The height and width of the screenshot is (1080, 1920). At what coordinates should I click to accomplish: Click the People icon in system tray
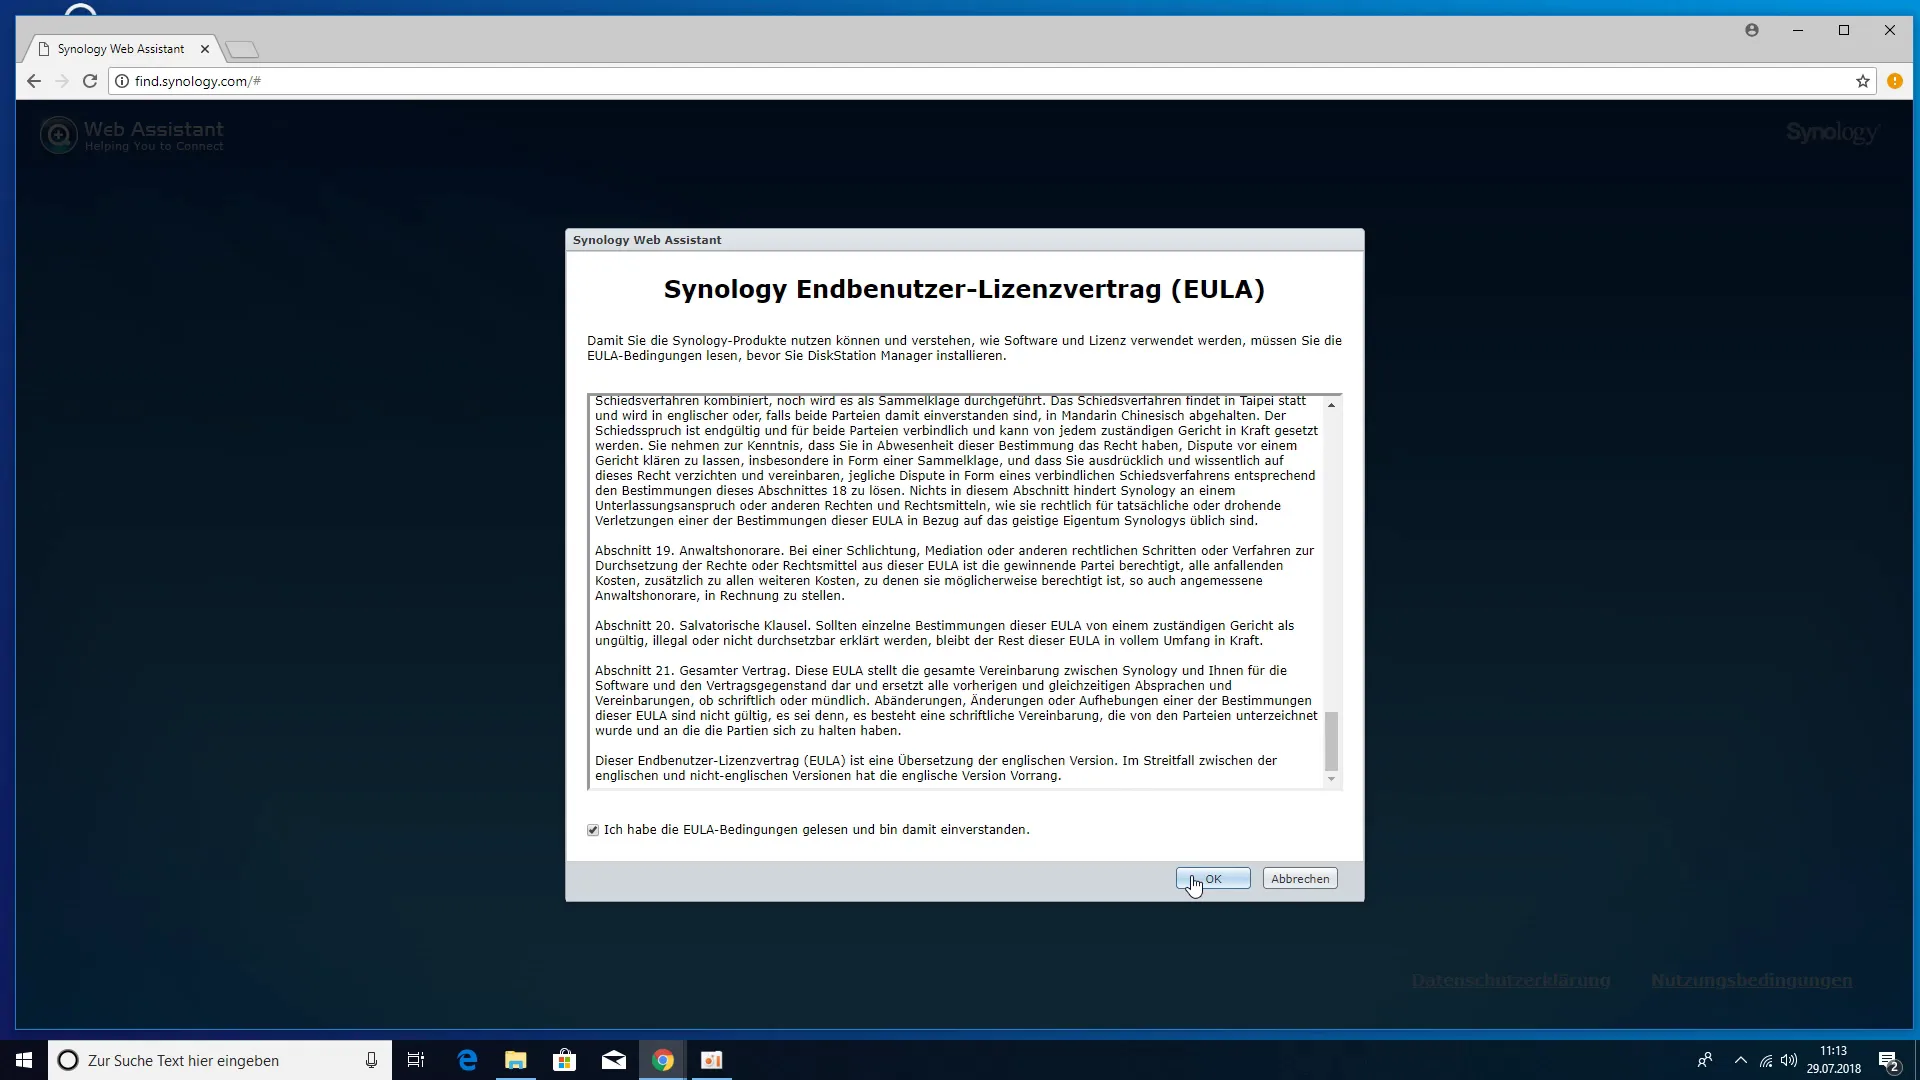click(1705, 1060)
